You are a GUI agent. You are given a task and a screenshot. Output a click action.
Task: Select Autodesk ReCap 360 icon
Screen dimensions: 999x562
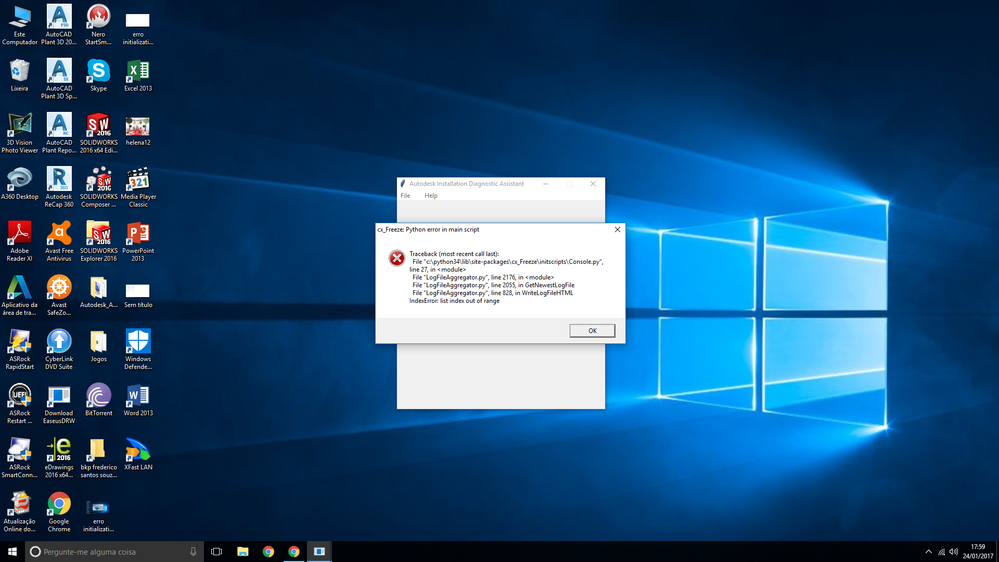[59, 187]
